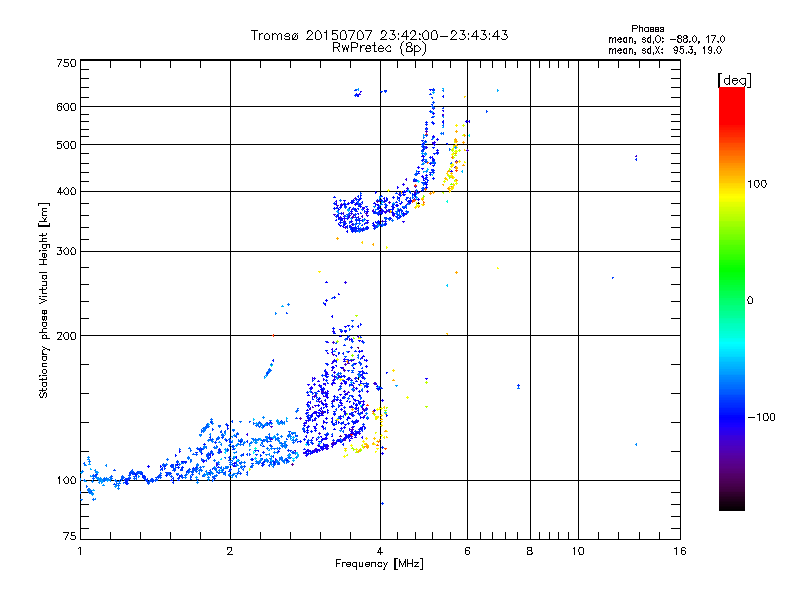Screen dimensions: 800x600
Task: Click y-axis tick label '200'
Action: pyautogui.click(x=66, y=336)
